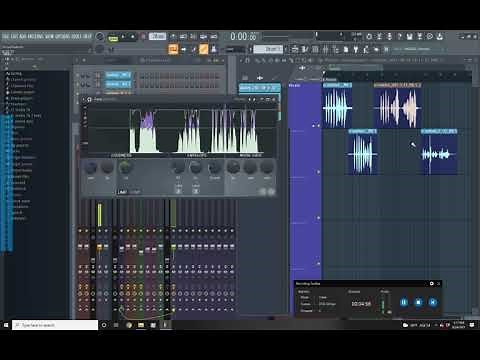
Task: Click the rightmost top toolbar icon with down arrow
Action: [440, 36]
